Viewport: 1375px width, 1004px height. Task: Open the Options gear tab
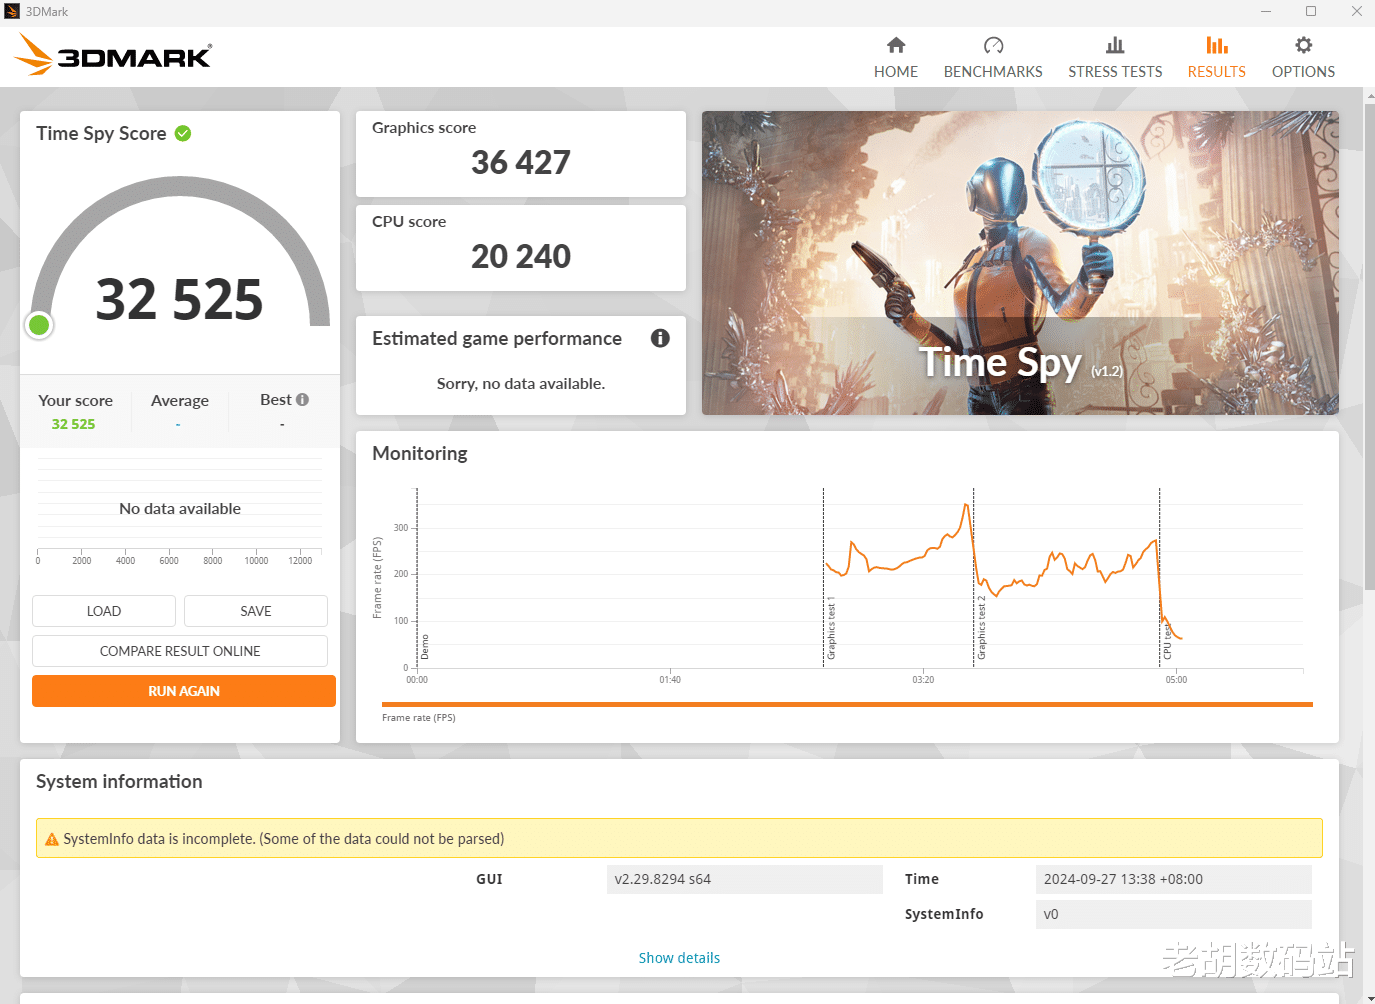1303,58
